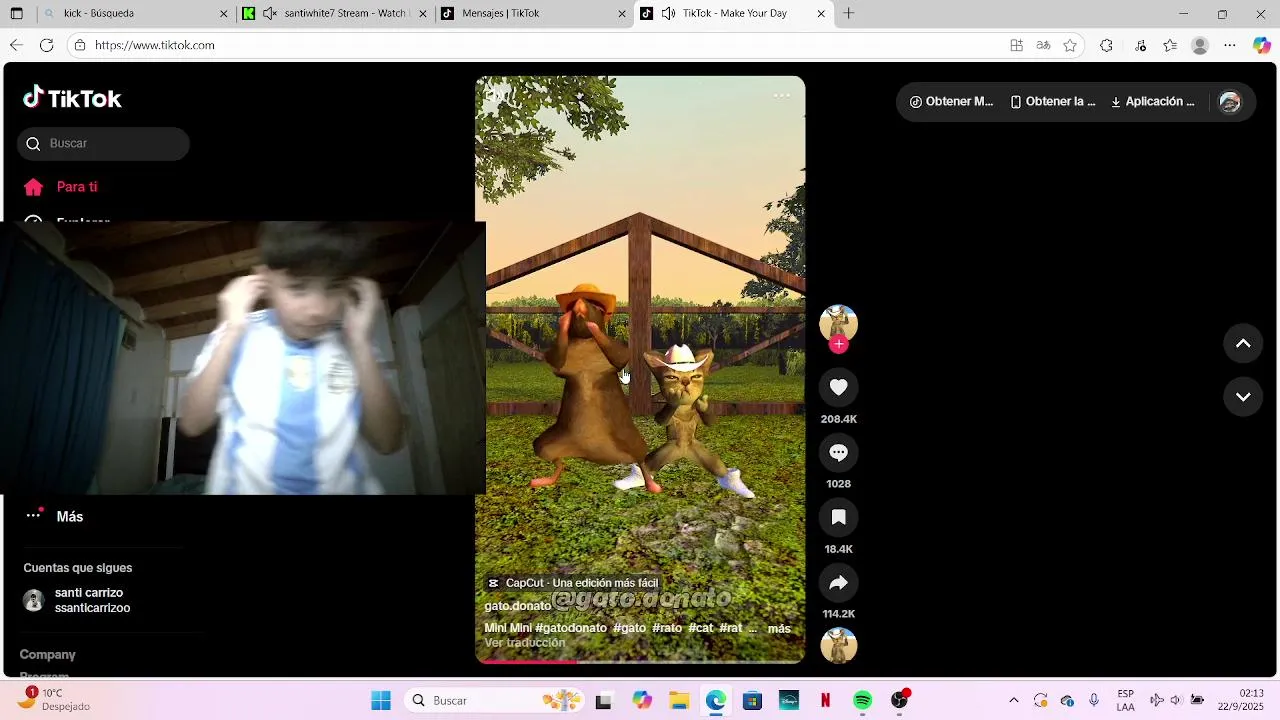The image size is (1280, 720).
Task: Open OBS Studio from taskbar
Action: 899,701
